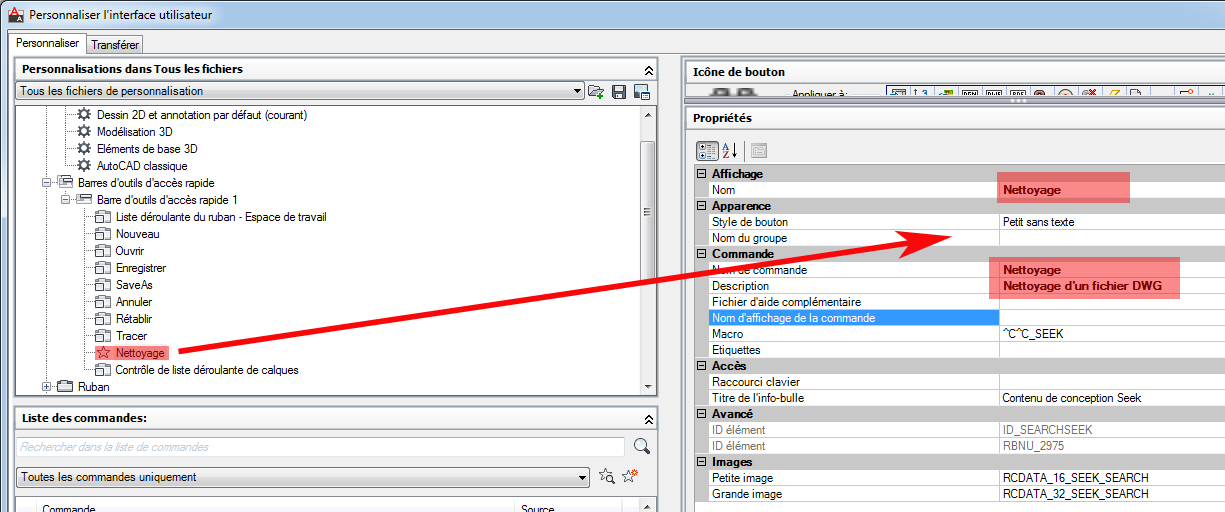Collapse the Affichage property section
The height and width of the screenshot is (512, 1225).
click(x=700, y=174)
